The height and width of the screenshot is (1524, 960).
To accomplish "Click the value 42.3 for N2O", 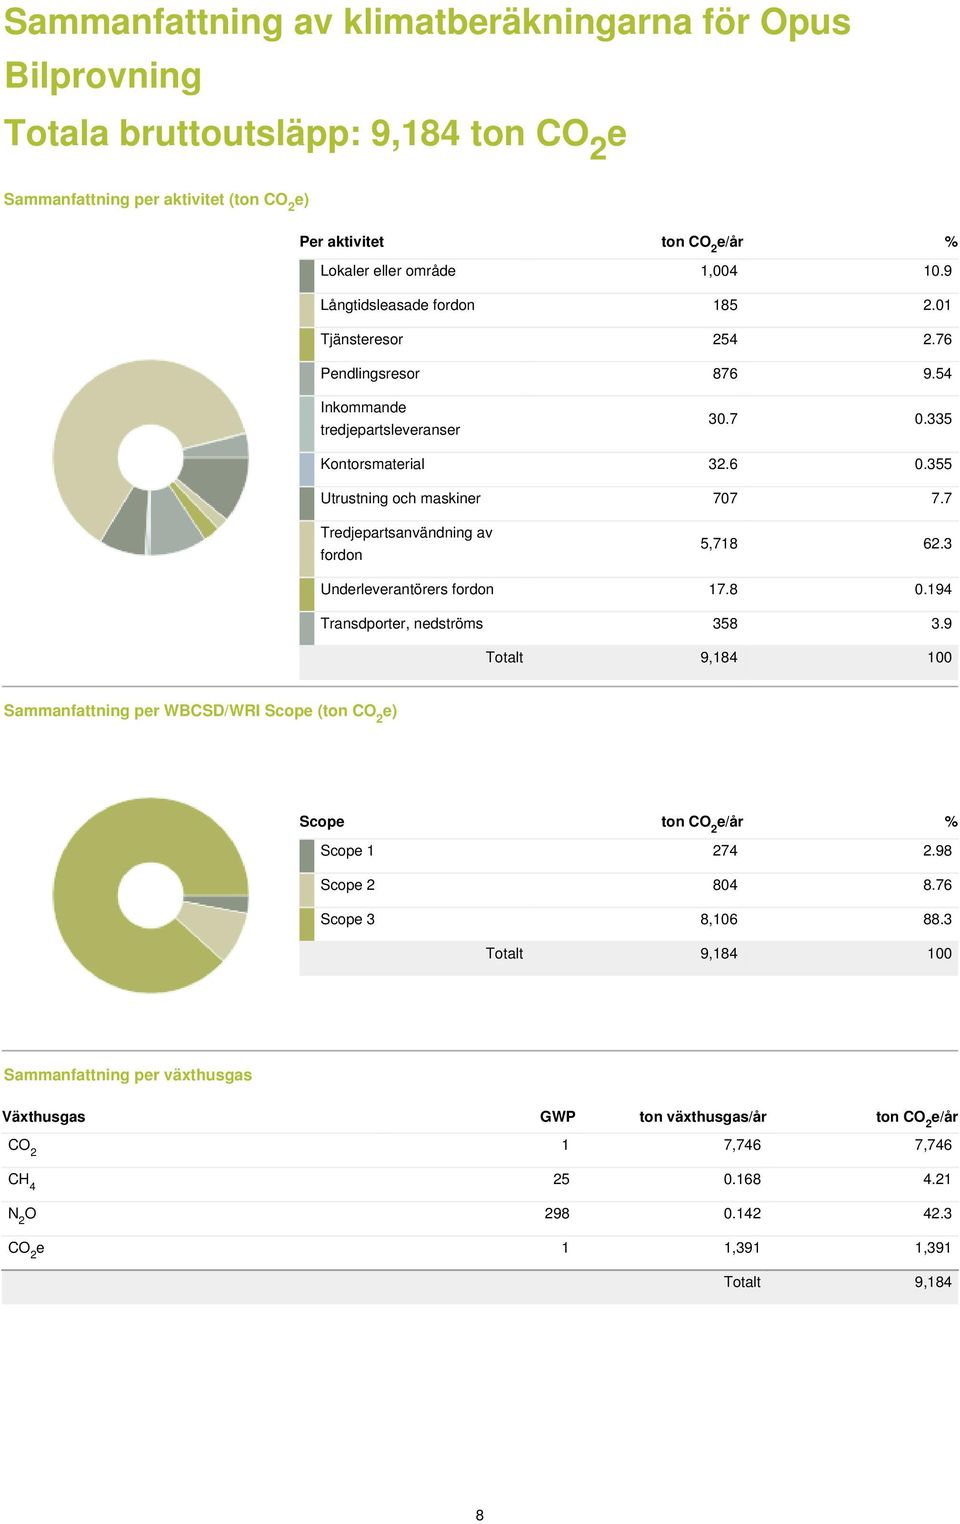I will (x=937, y=1214).
